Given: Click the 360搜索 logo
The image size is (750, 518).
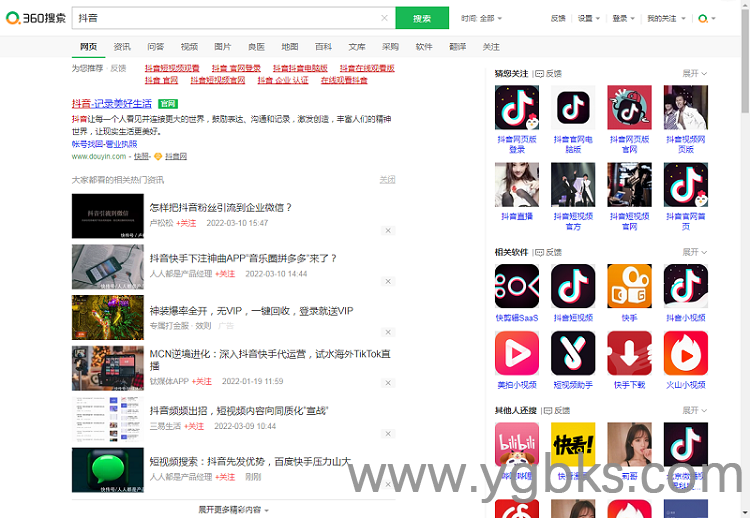Looking at the screenshot, I should pyautogui.click(x=34, y=18).
